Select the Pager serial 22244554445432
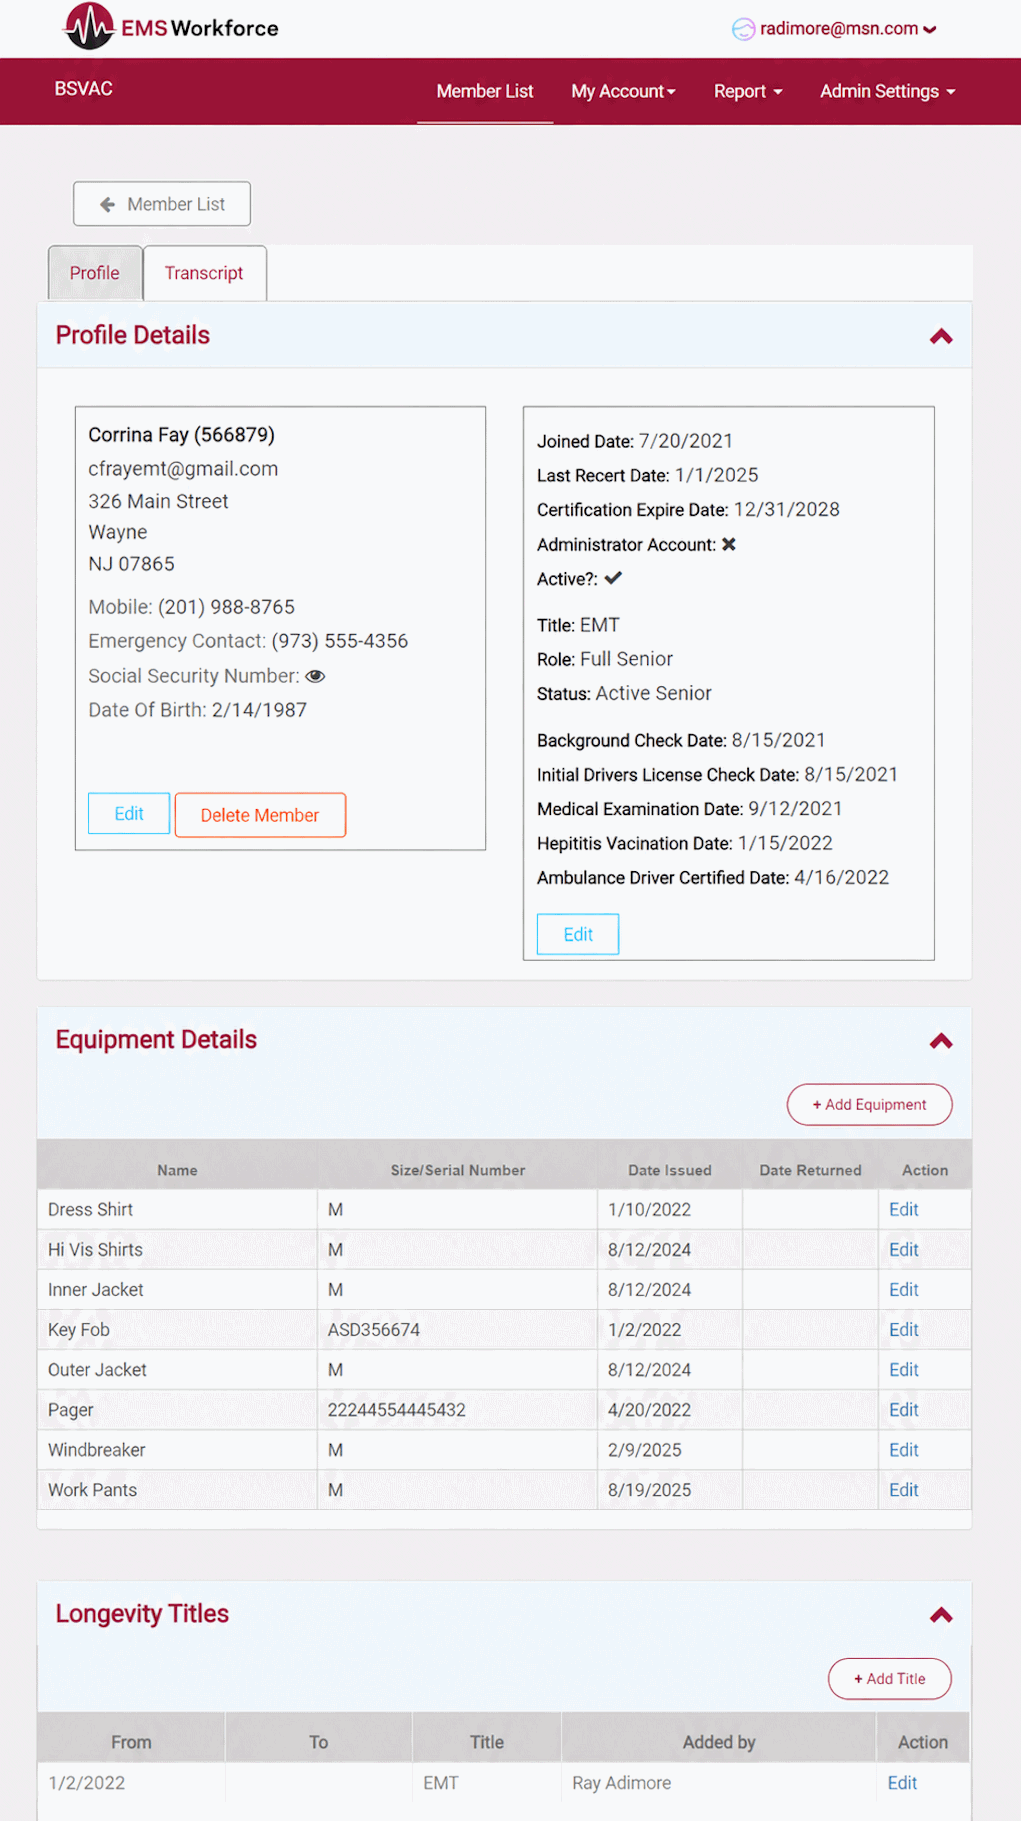This screenshot has width=1021, height=1821. 397,1410
